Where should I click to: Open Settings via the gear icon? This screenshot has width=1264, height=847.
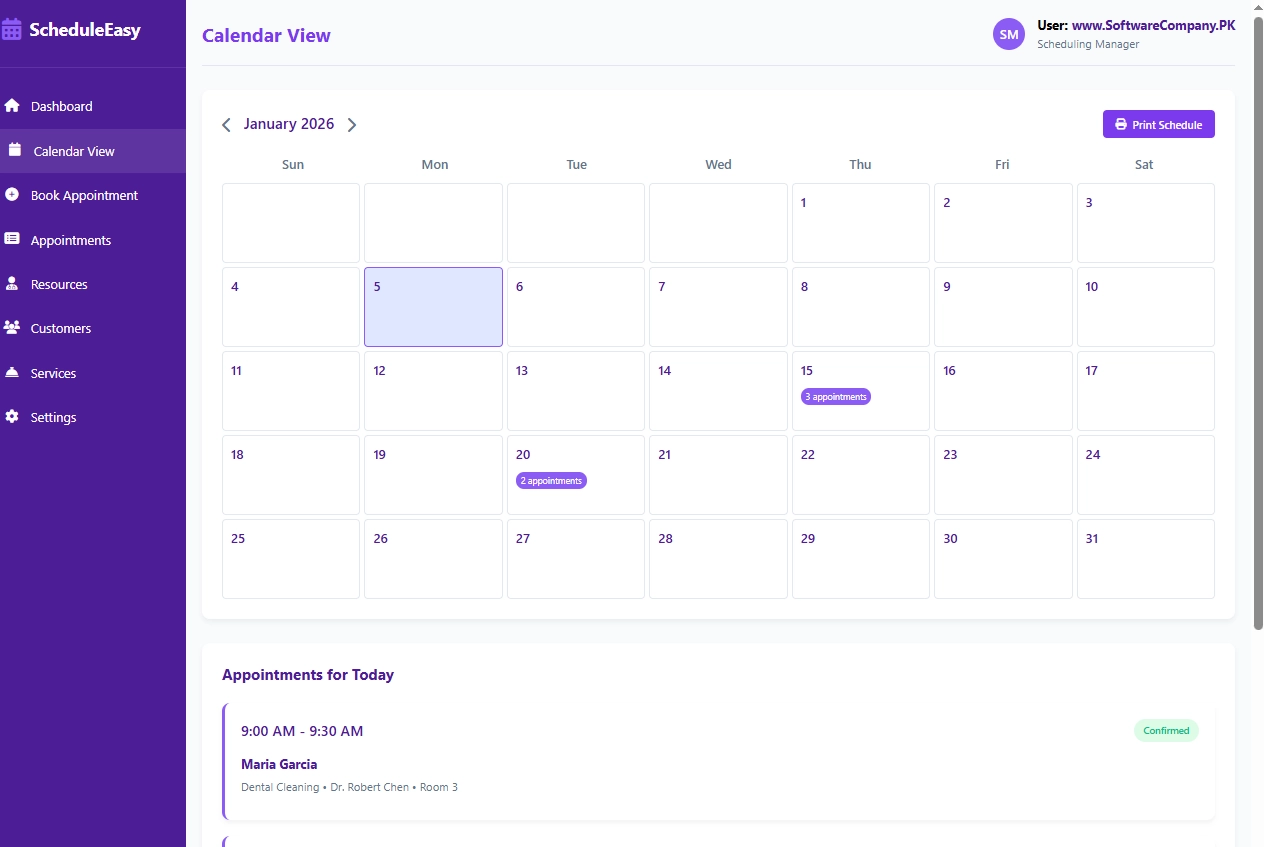(x=11, y=417)
